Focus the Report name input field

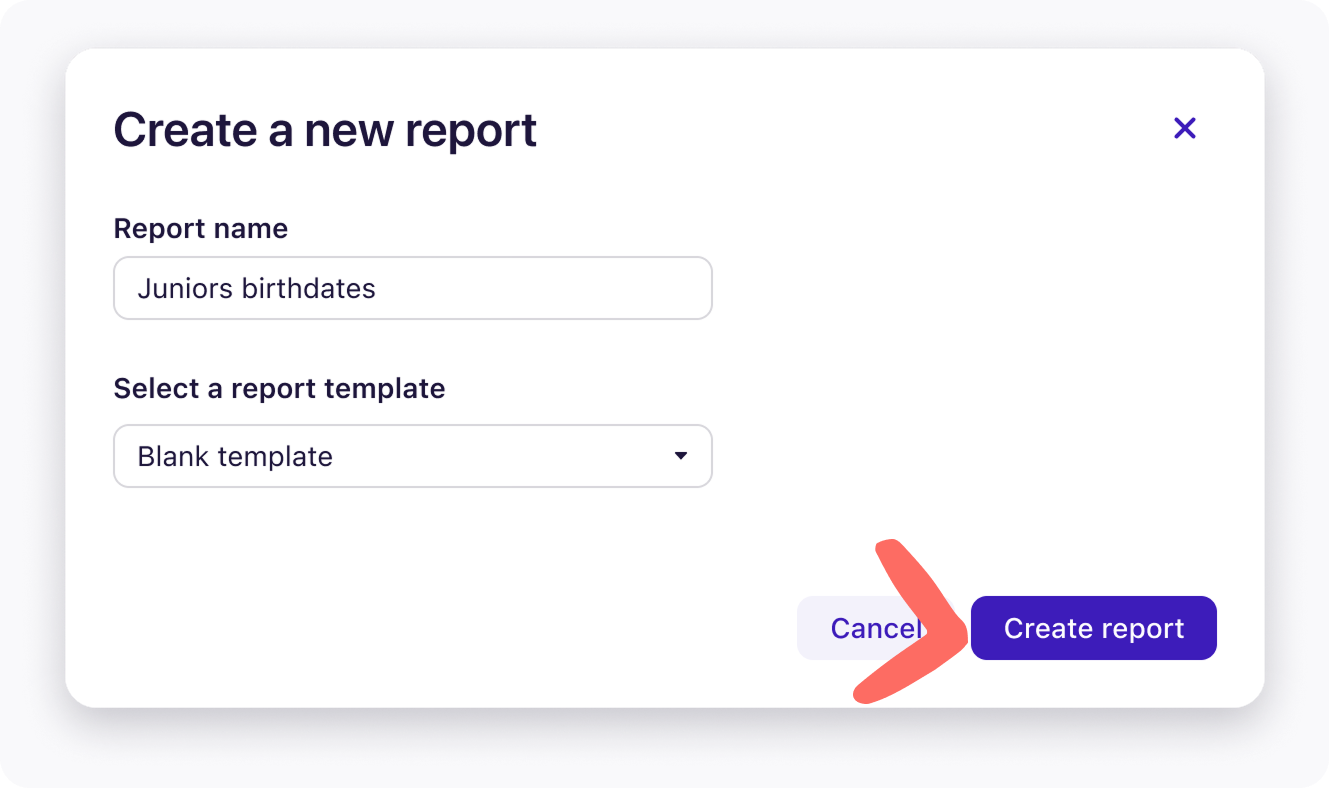(x=412, y=288)
